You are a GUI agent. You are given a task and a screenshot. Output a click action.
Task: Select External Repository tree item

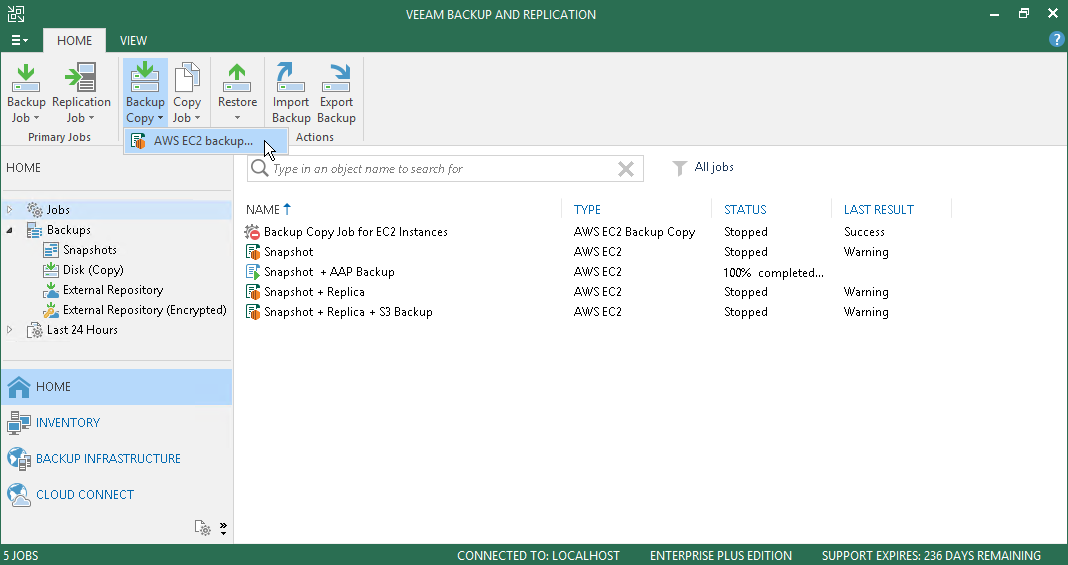coord(113,290)
